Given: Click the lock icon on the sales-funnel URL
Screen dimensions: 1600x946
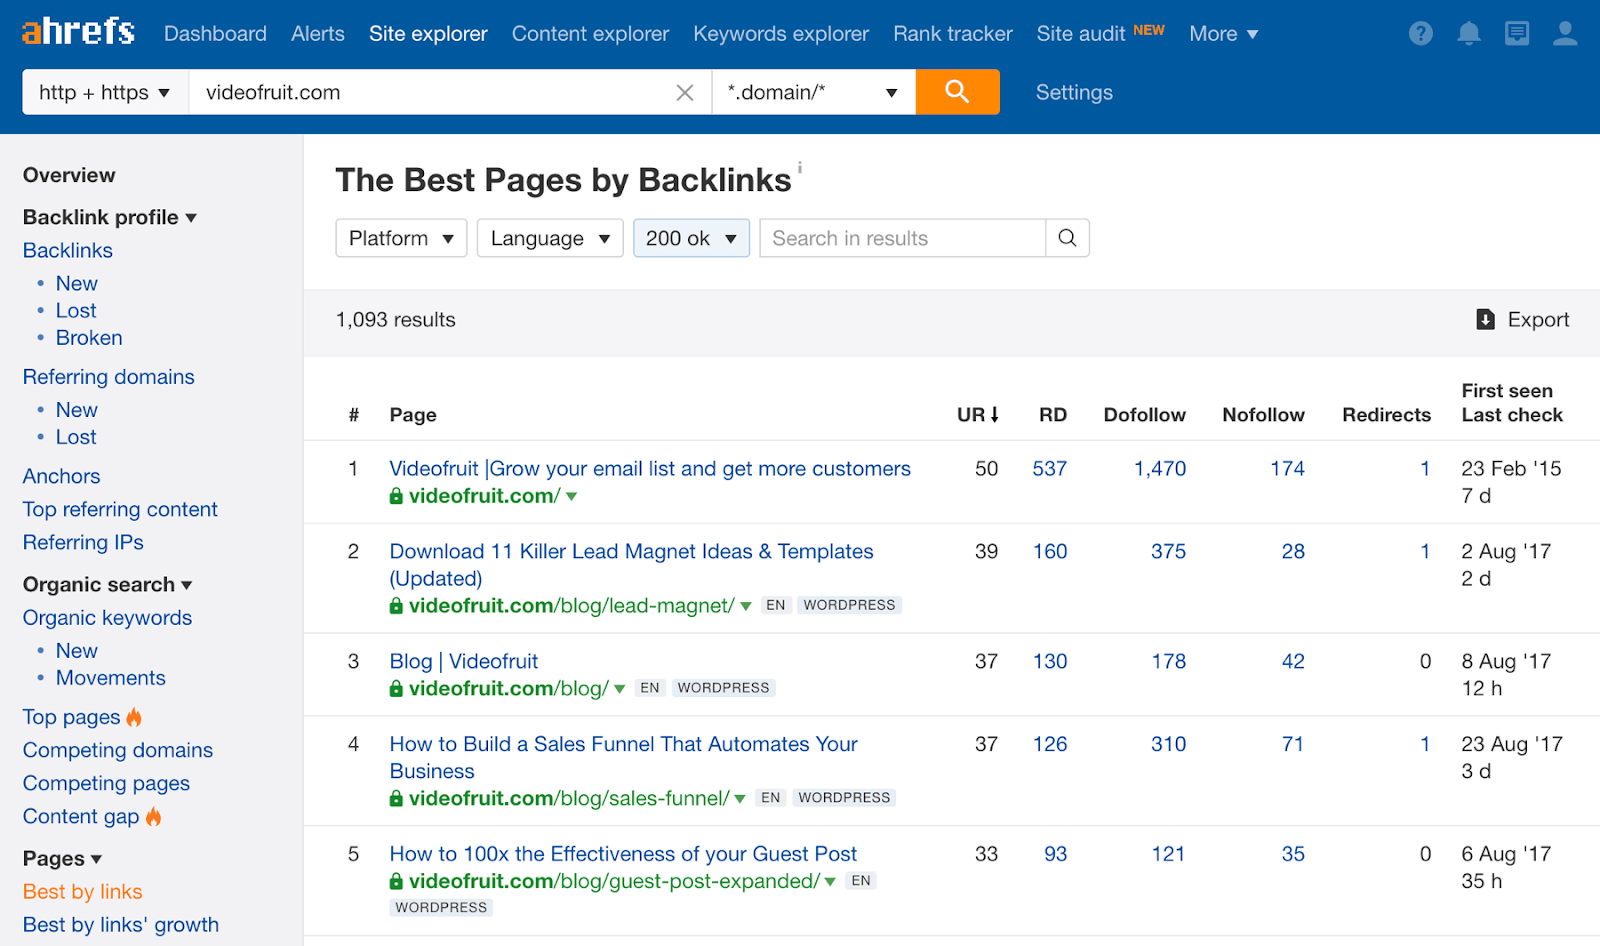Looking at the screenshot, I should [396, 799].
